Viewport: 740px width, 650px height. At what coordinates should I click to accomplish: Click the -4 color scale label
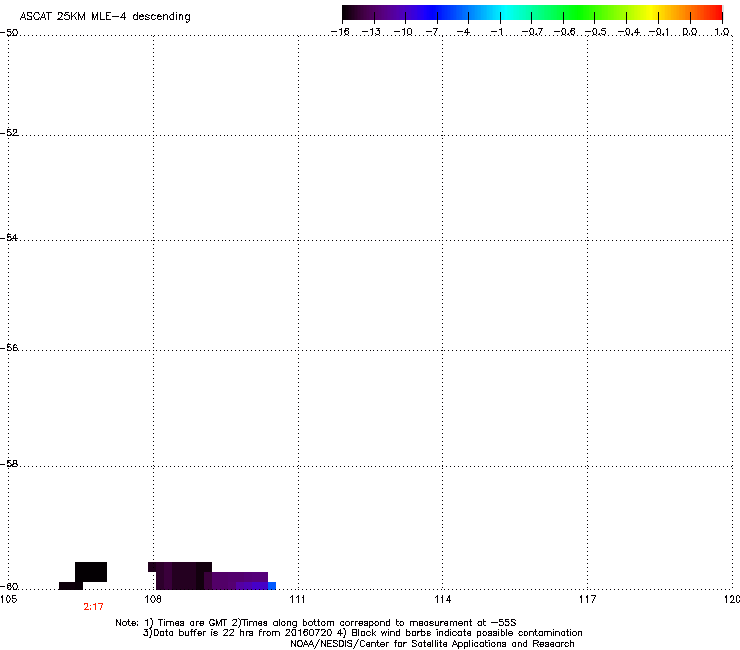pyautogui.click(x=464, y=32)
